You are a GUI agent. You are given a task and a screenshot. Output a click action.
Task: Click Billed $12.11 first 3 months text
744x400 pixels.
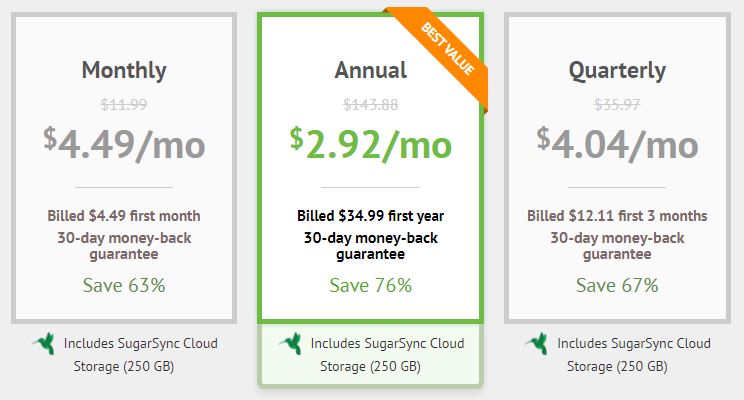[x=617, y=216]
